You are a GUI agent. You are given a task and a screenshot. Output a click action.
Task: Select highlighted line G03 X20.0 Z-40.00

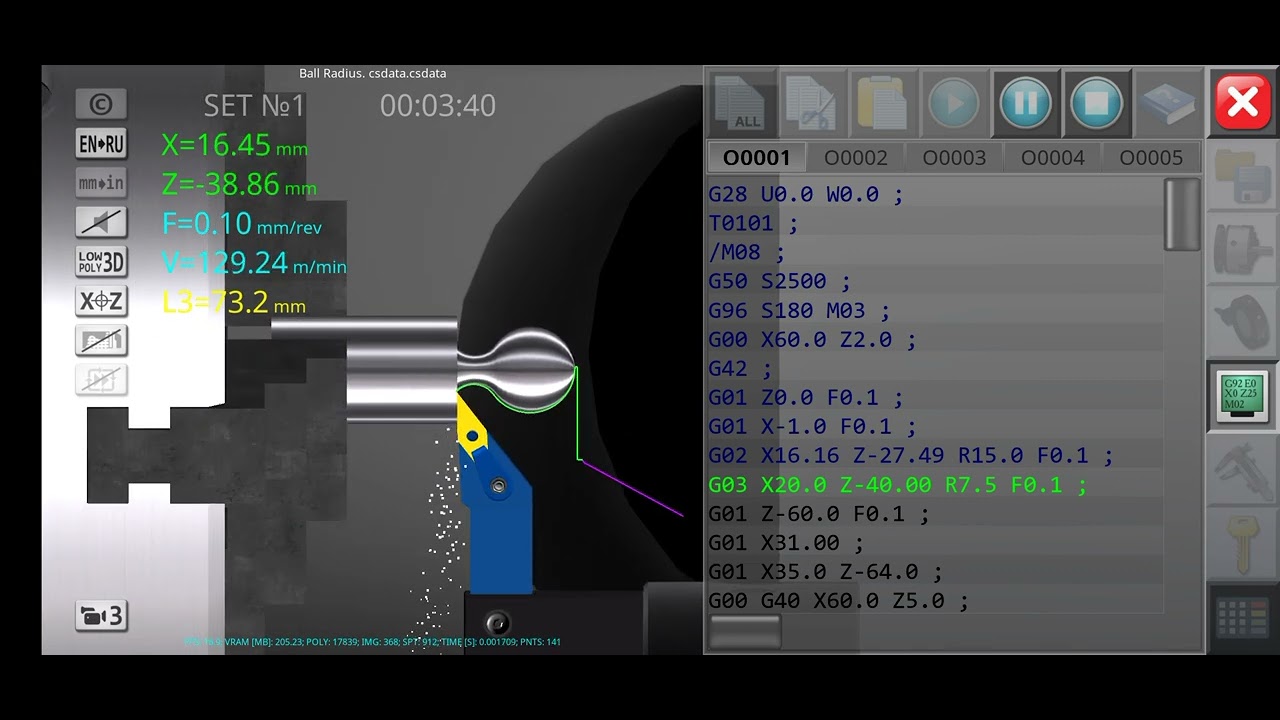[x=898, y=485]
